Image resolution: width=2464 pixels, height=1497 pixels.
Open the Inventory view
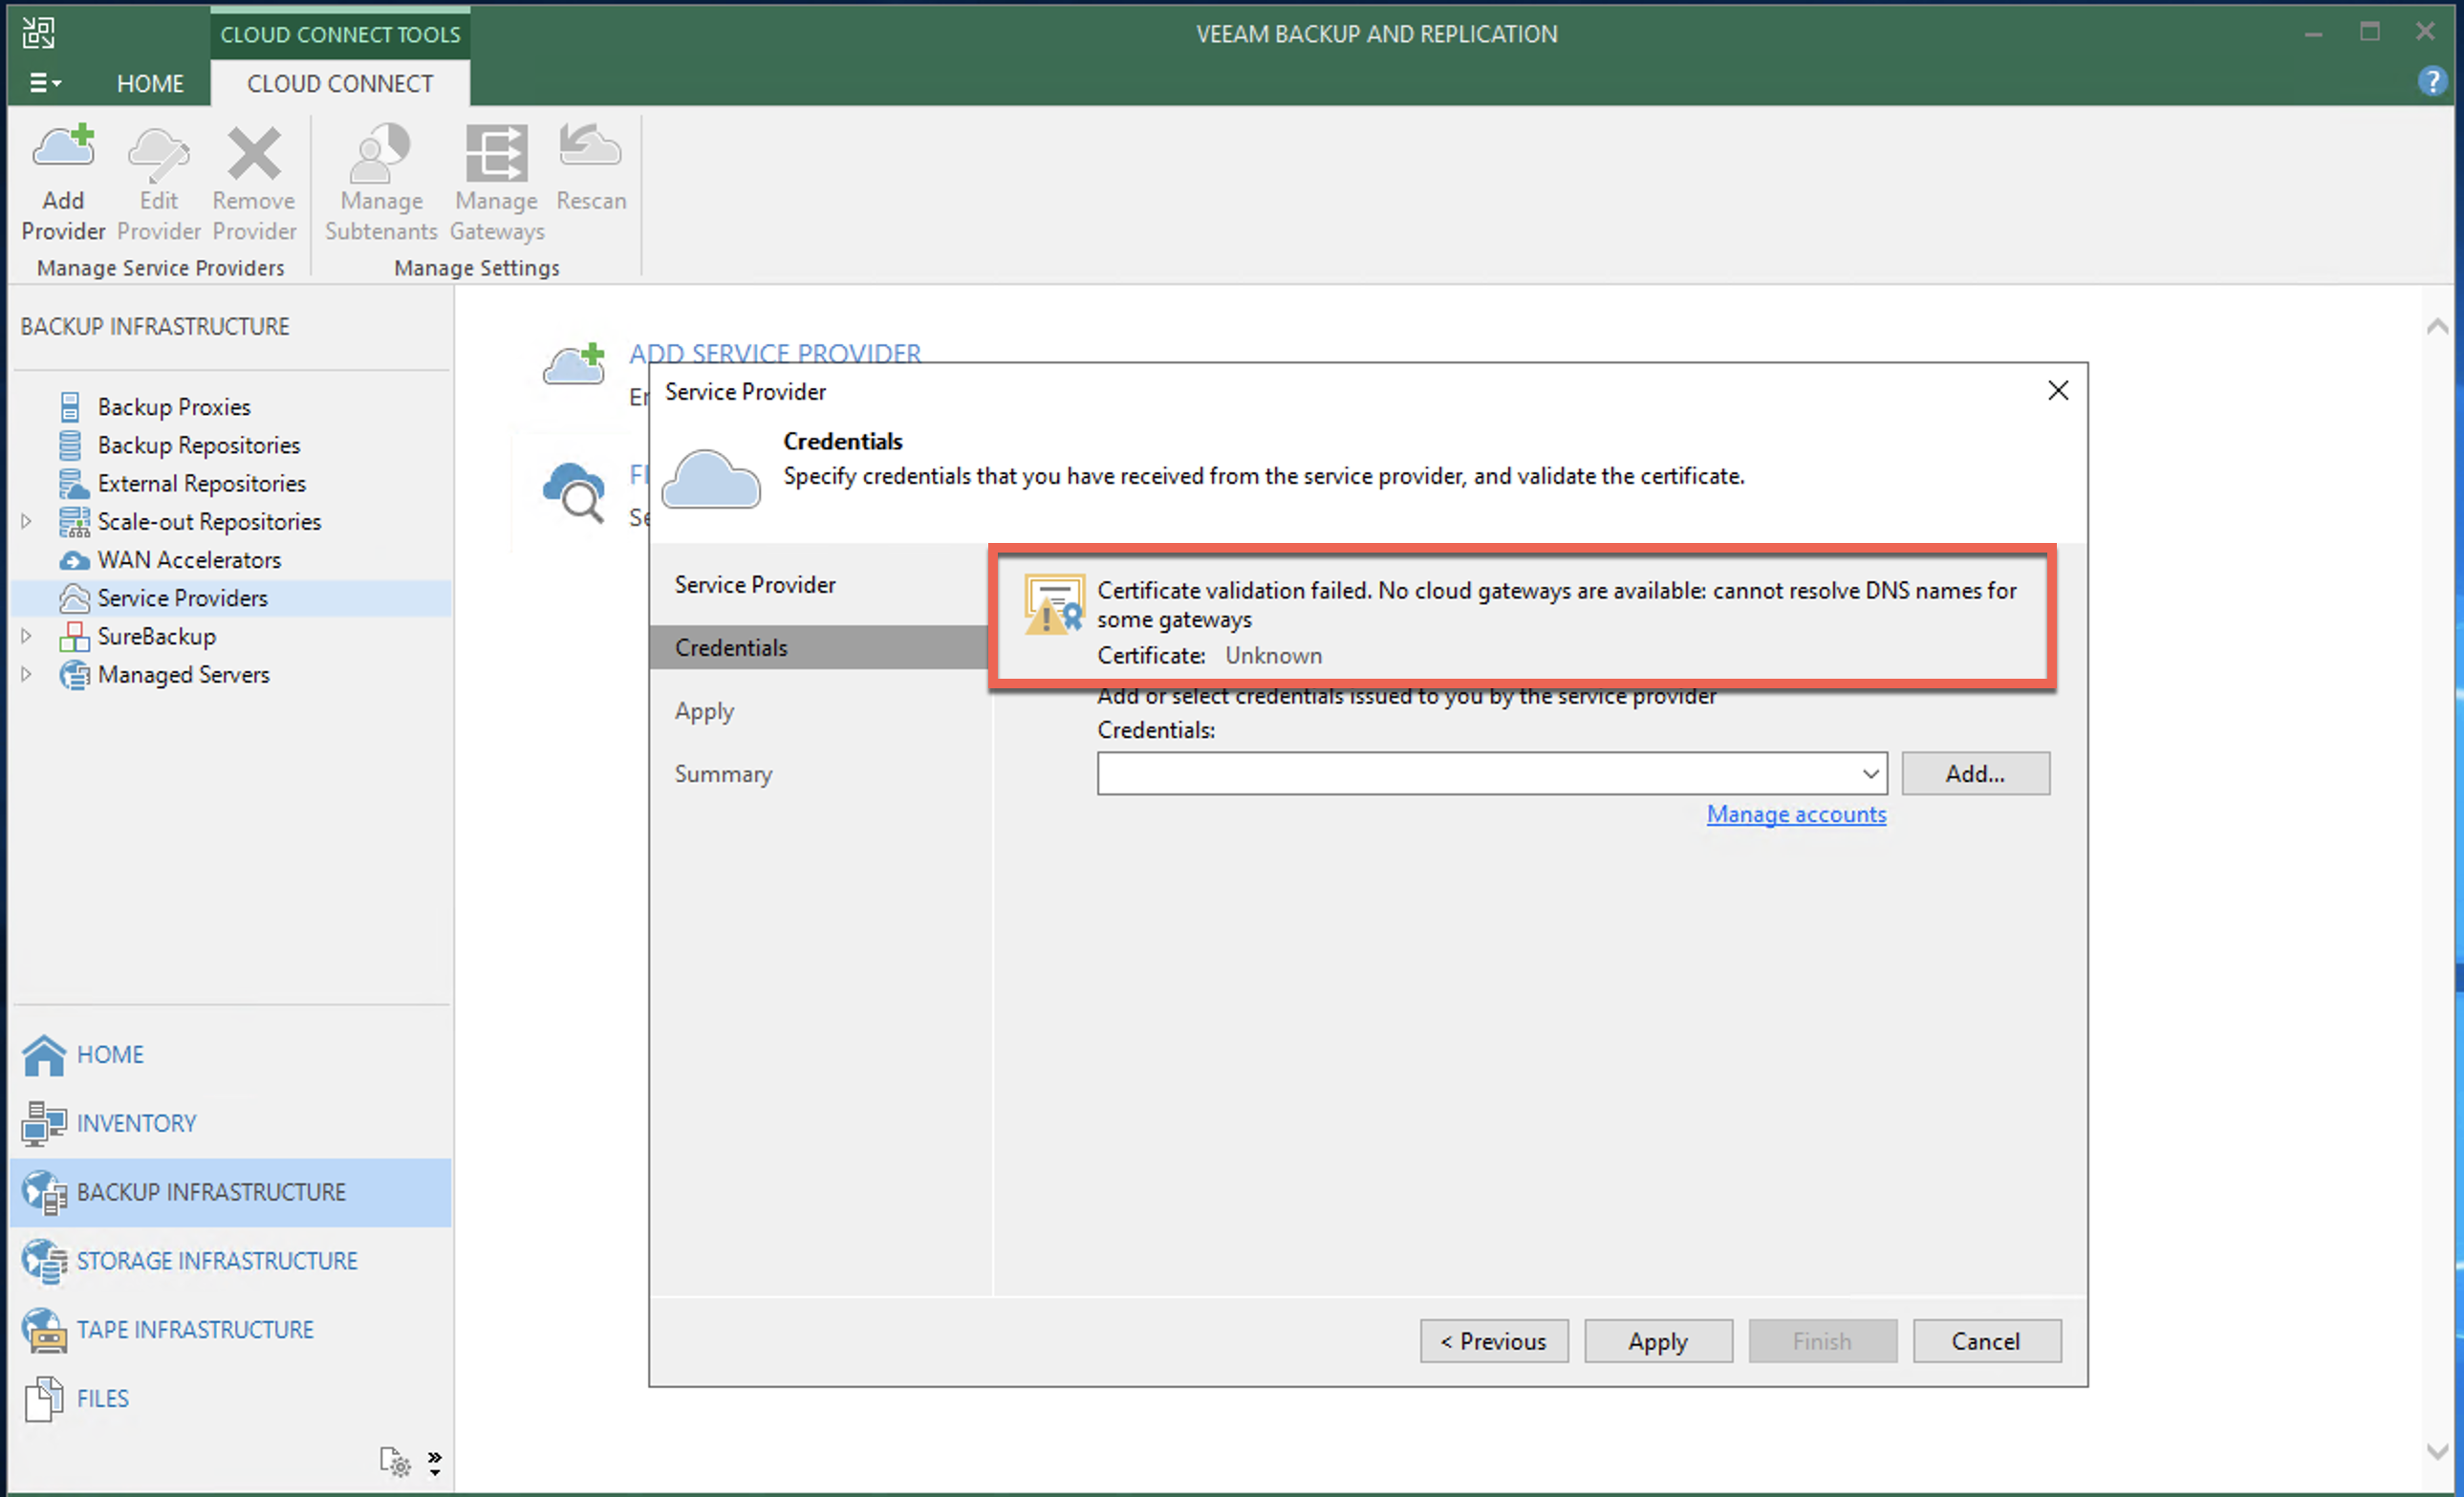point(136,1123)
